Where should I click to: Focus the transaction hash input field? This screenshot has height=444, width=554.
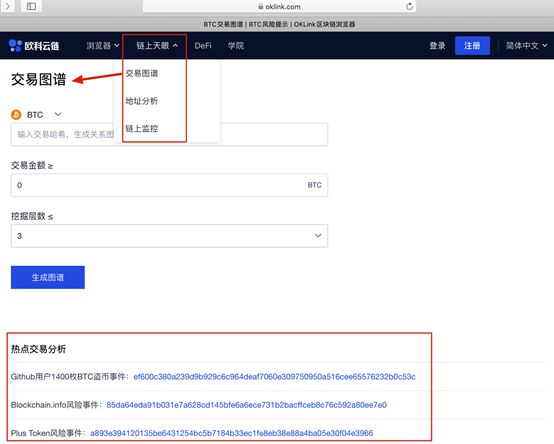click(169, 134)
